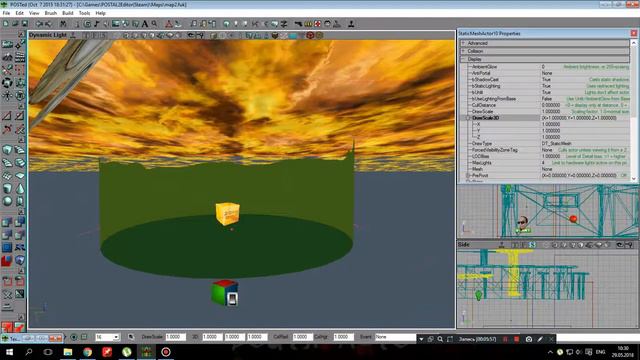640x360 pixels.
Task: Click the Add Static Mesh icon
Action: [20, 247]
